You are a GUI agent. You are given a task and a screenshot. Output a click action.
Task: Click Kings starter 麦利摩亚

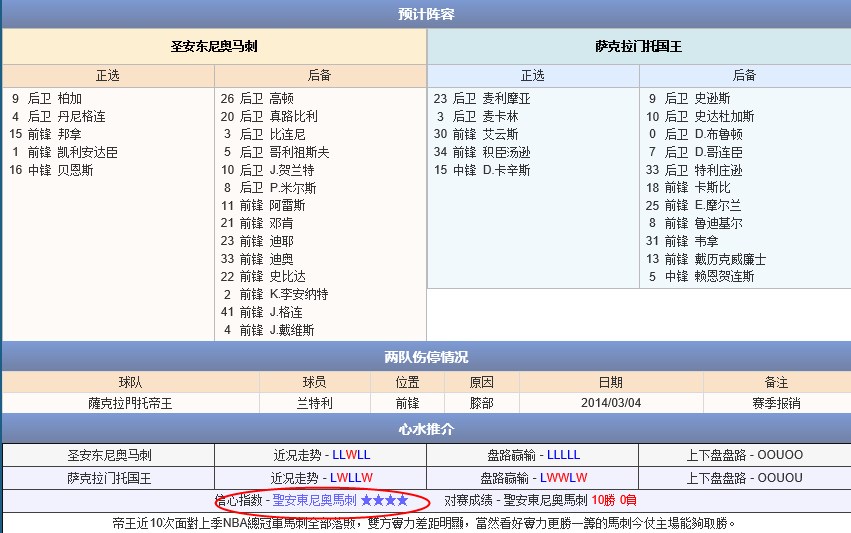[x=506, y=98]
